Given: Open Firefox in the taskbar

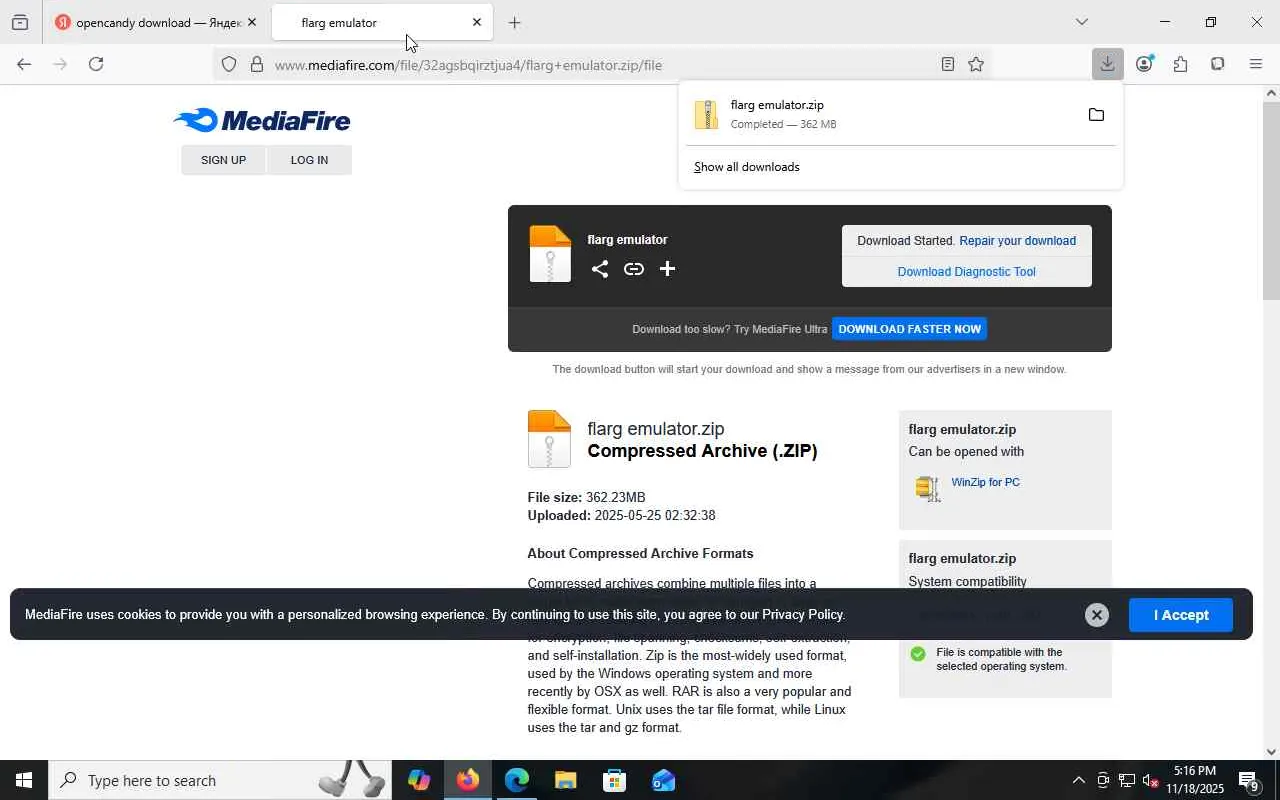Looking at the screenshot, I should point(468,780).
